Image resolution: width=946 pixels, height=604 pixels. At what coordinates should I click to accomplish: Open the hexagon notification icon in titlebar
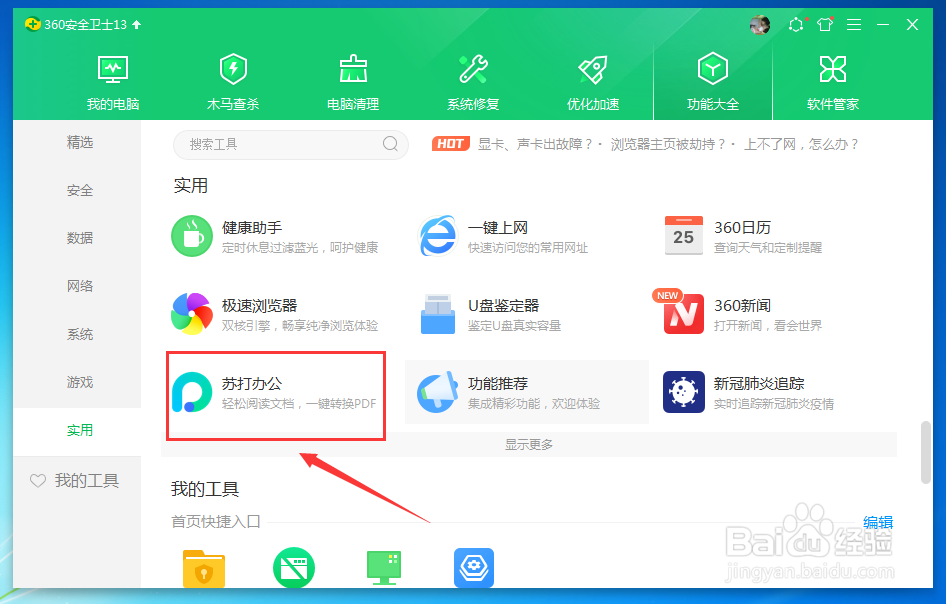795,26
